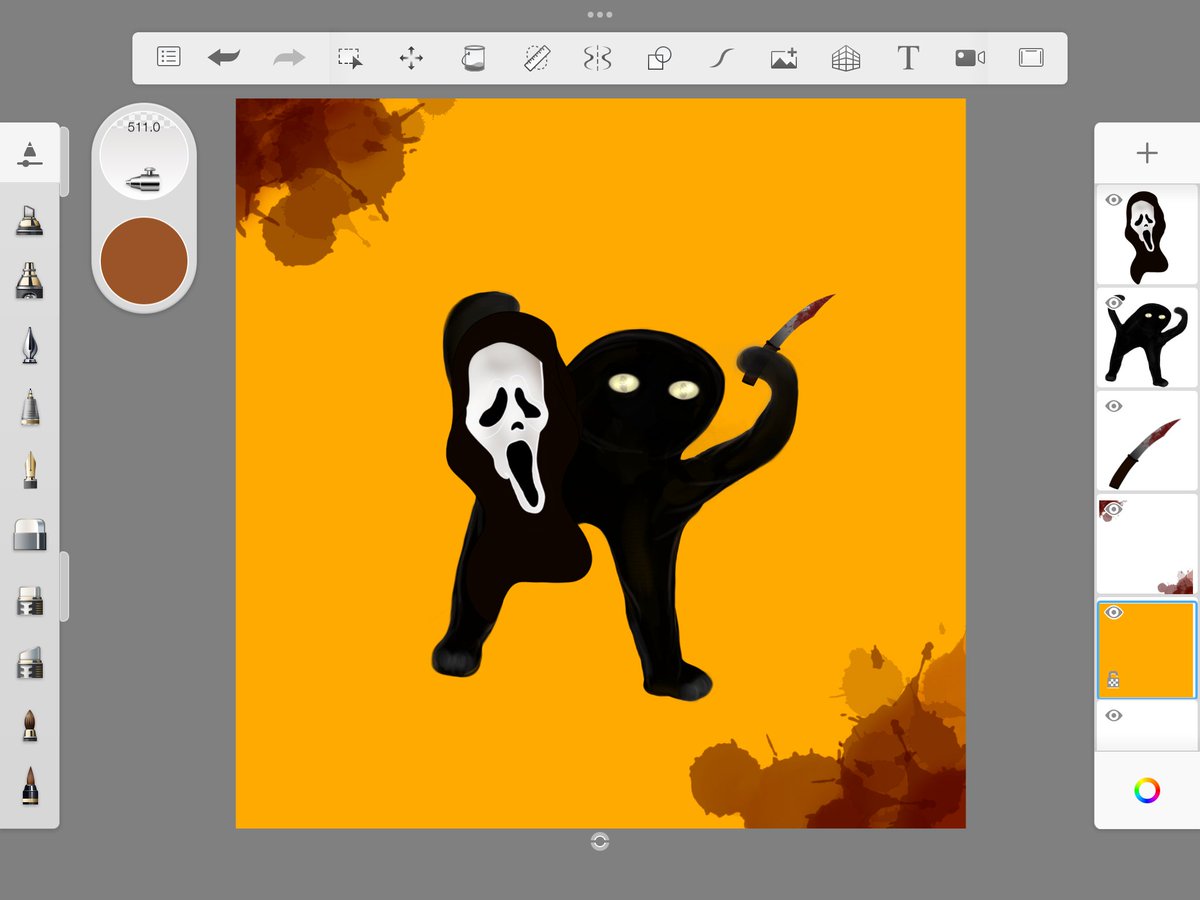Screen dimensions: 1200x900
Task: Open the Ruler guides tool
Action: click(537, 58)
